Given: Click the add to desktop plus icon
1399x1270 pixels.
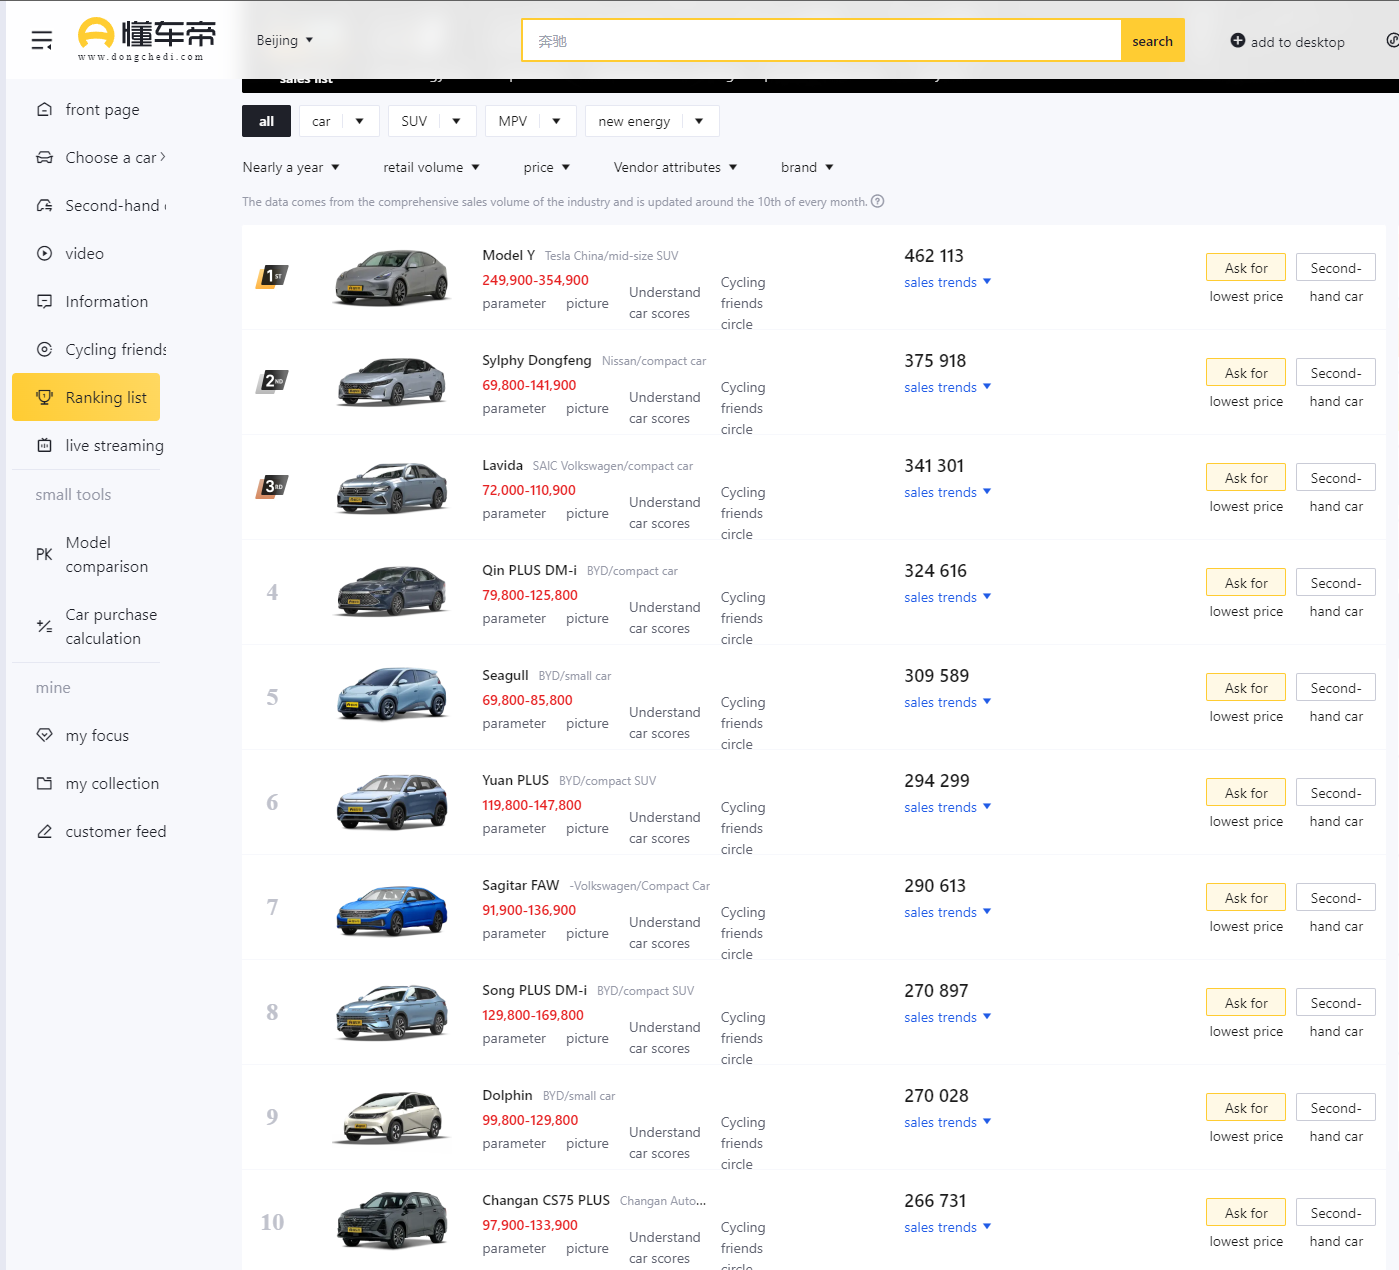Looking at the screenshot, I should pos(1238,40).
